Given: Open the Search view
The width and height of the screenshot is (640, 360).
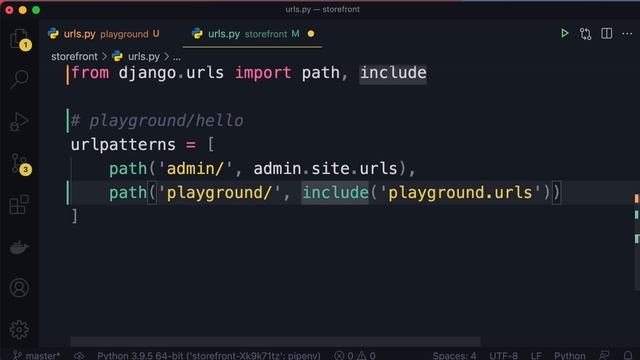Looking at the screenshot, I should coord(19,79).
